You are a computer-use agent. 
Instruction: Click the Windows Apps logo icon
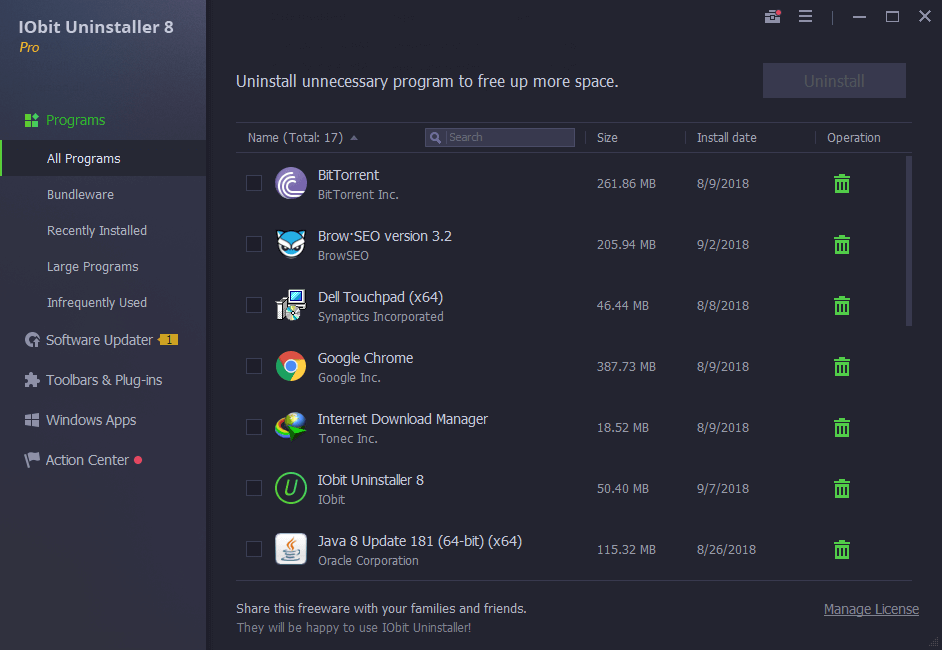pyautogui.click(x=32, y=420)
